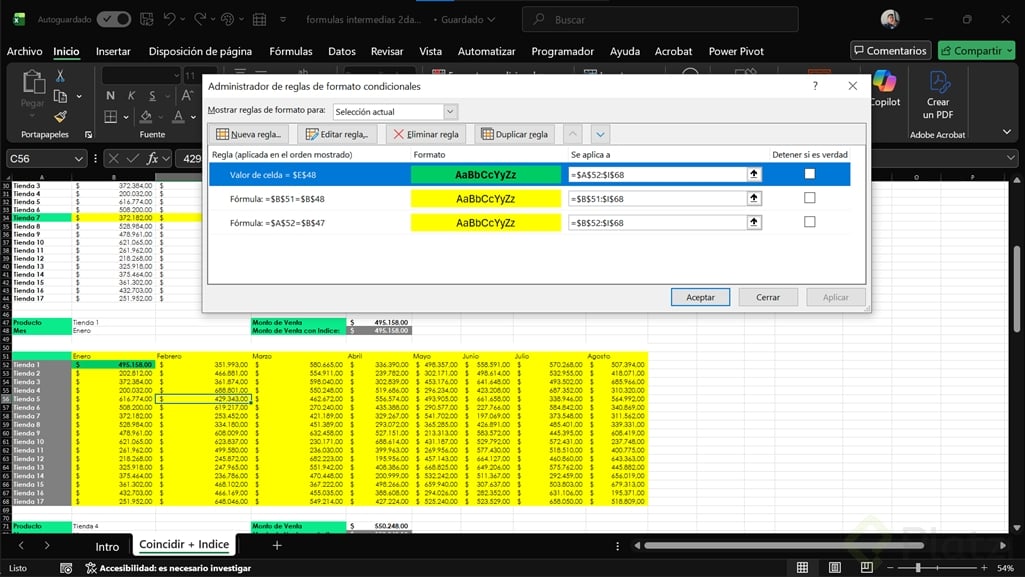Check 'Detener si es verdad' for Valor de celda rule
1025x577 pixels.
tap(809, 174)
